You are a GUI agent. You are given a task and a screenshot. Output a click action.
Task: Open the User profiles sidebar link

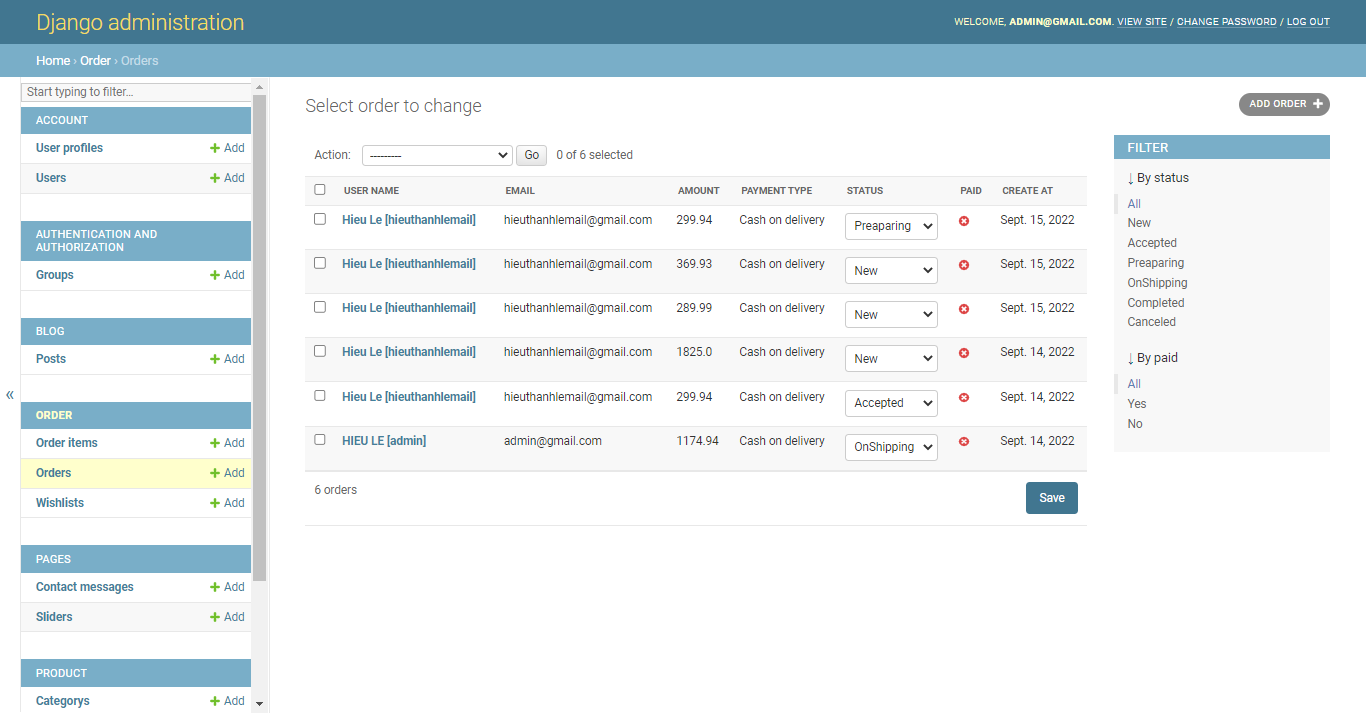pyautogui.click(x=69, y=148)
